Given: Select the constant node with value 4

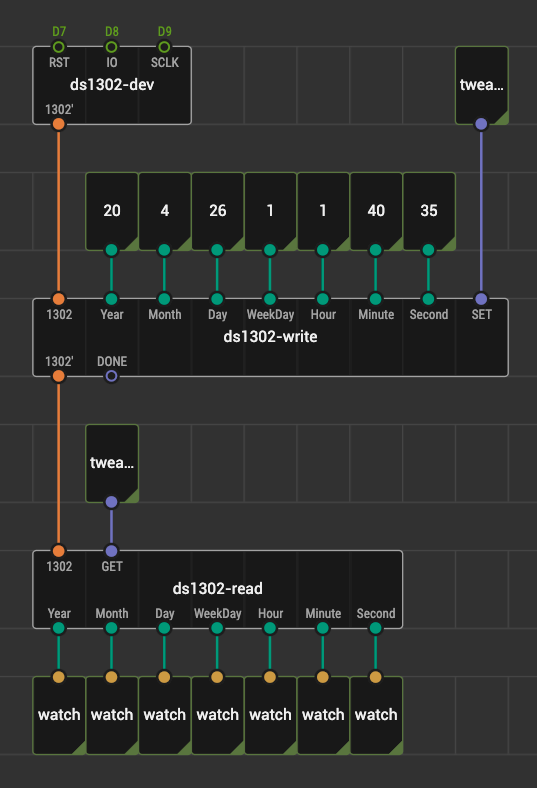Looking at the screenshot, I should (164, 211).
